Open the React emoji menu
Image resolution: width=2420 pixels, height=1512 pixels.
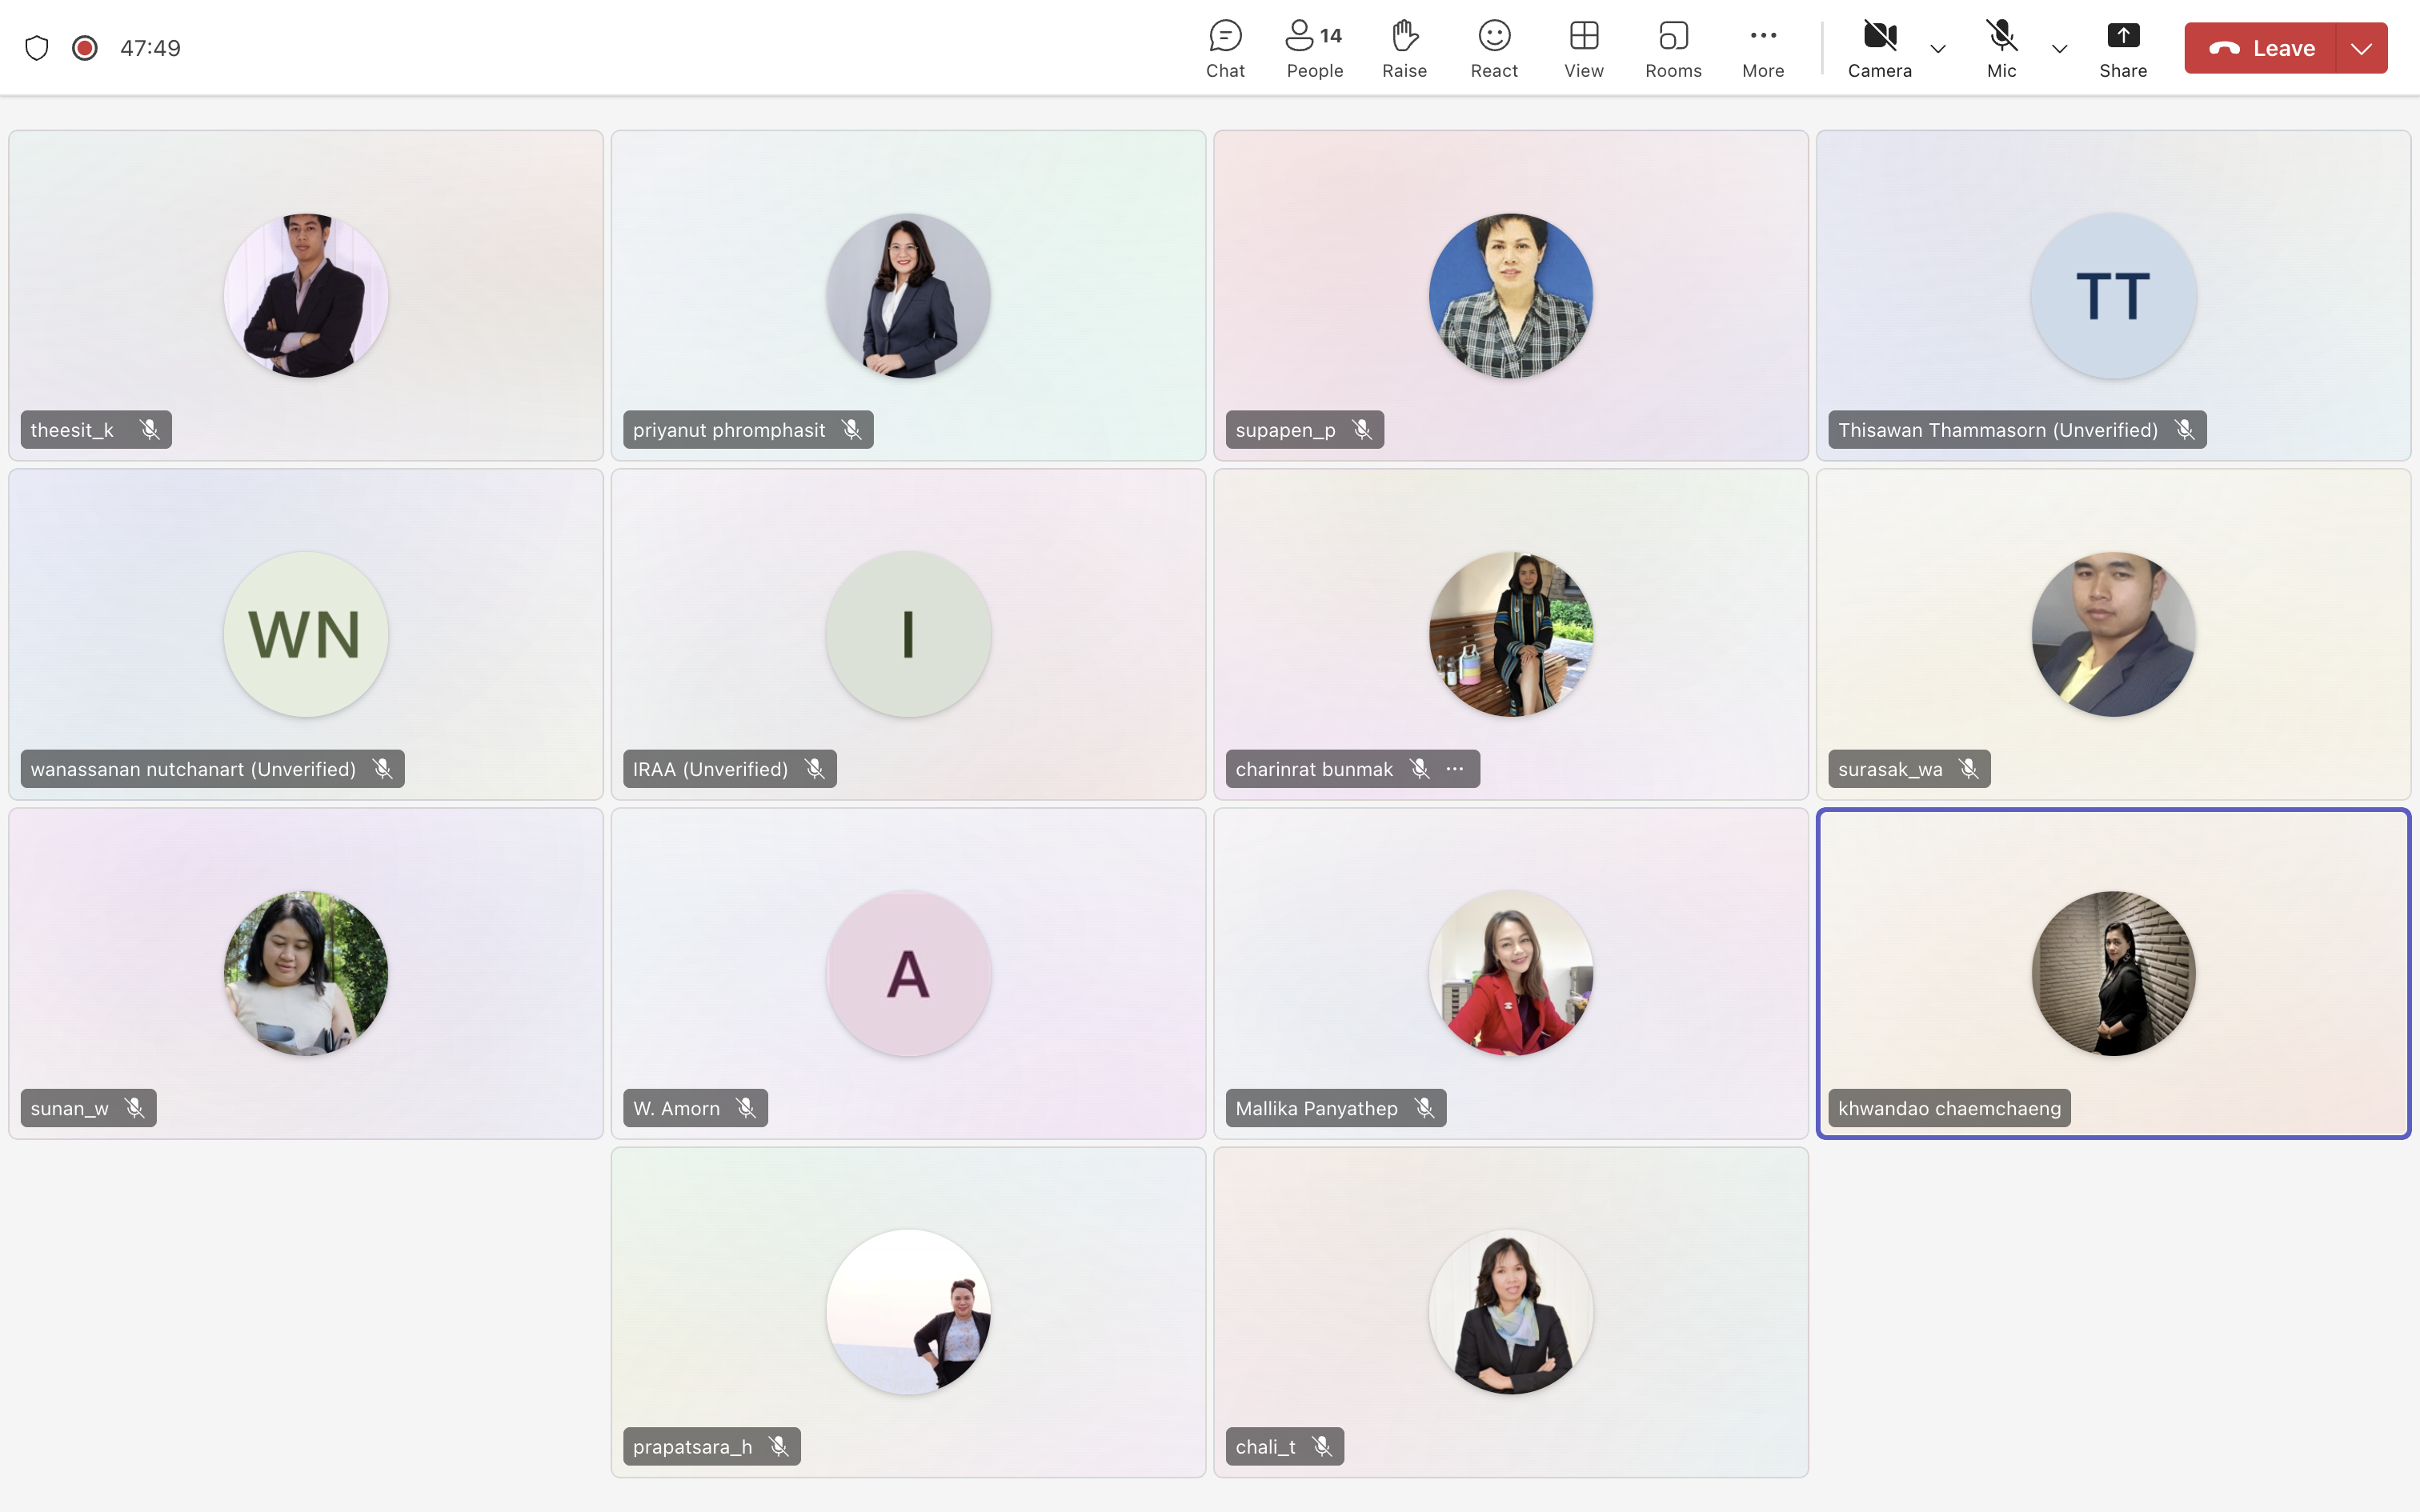(1494, 48)
